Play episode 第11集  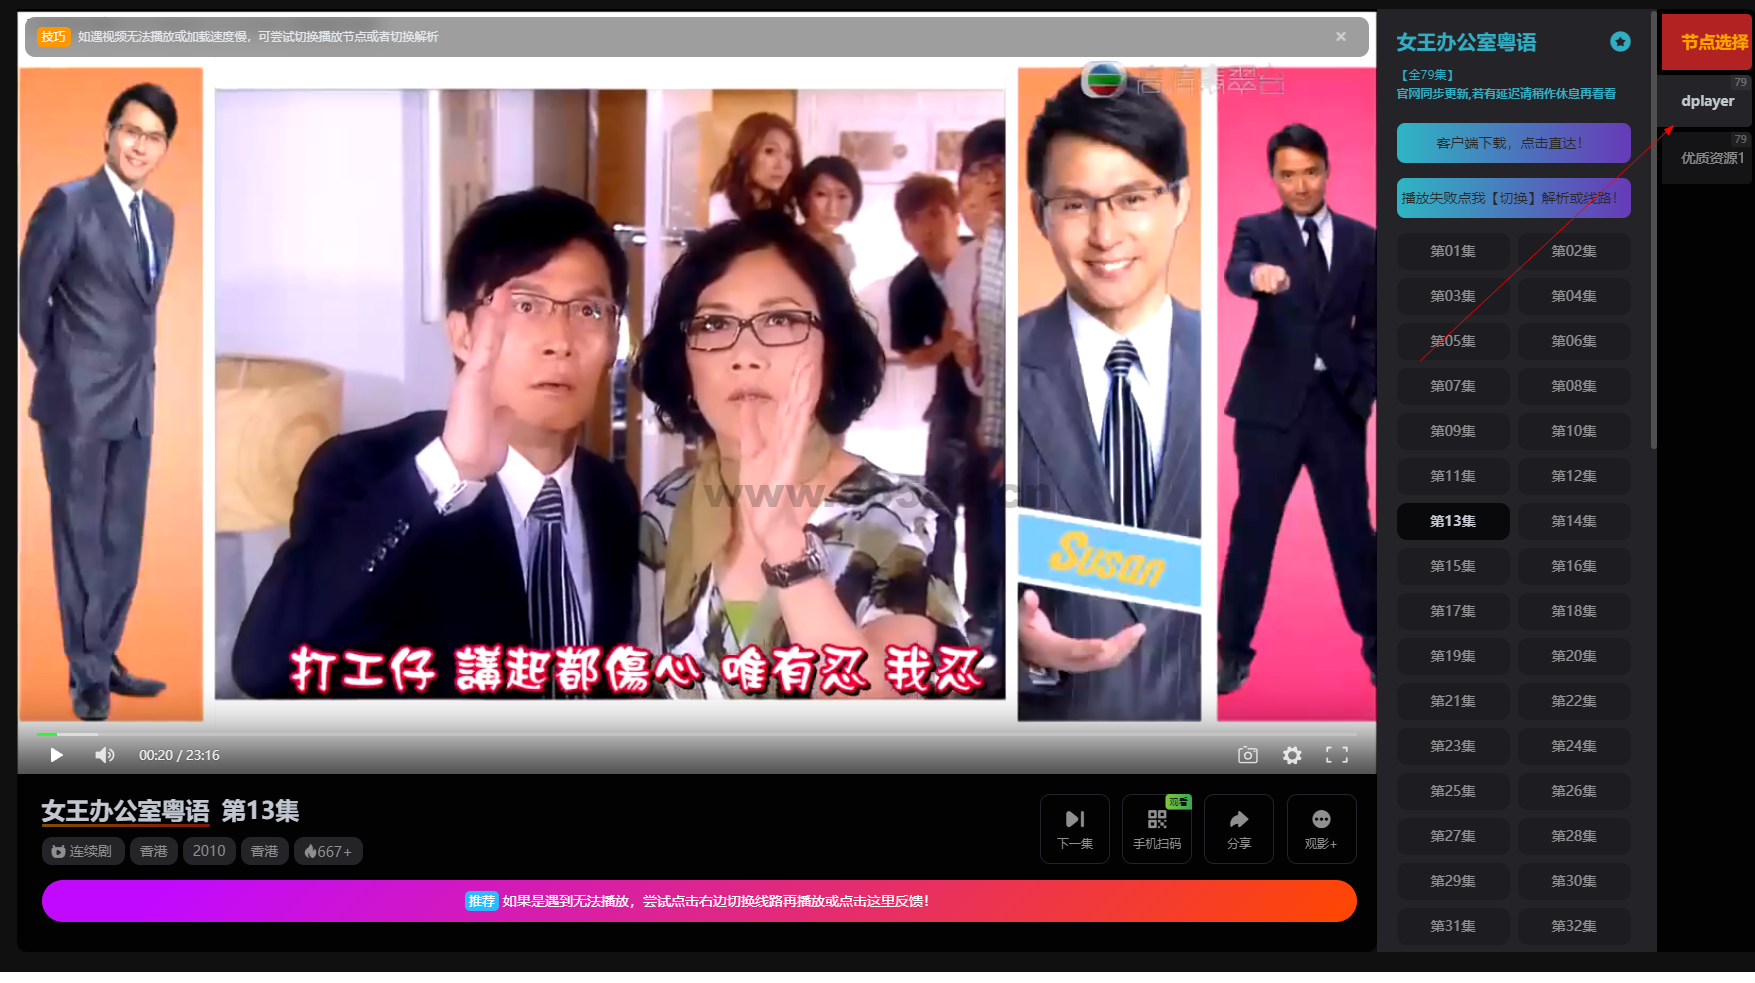click(x=1453, y=476)
